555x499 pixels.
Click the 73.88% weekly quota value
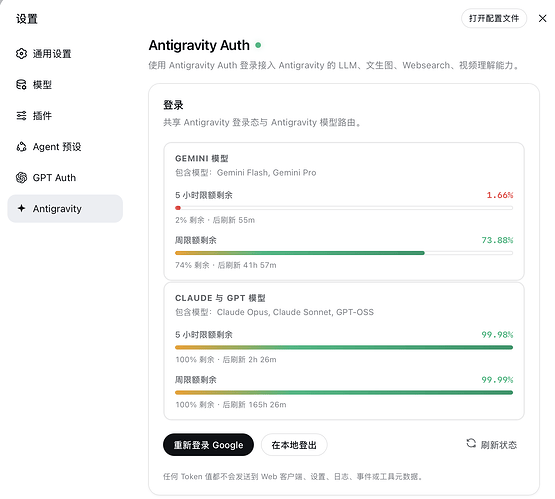pos(497,240)
